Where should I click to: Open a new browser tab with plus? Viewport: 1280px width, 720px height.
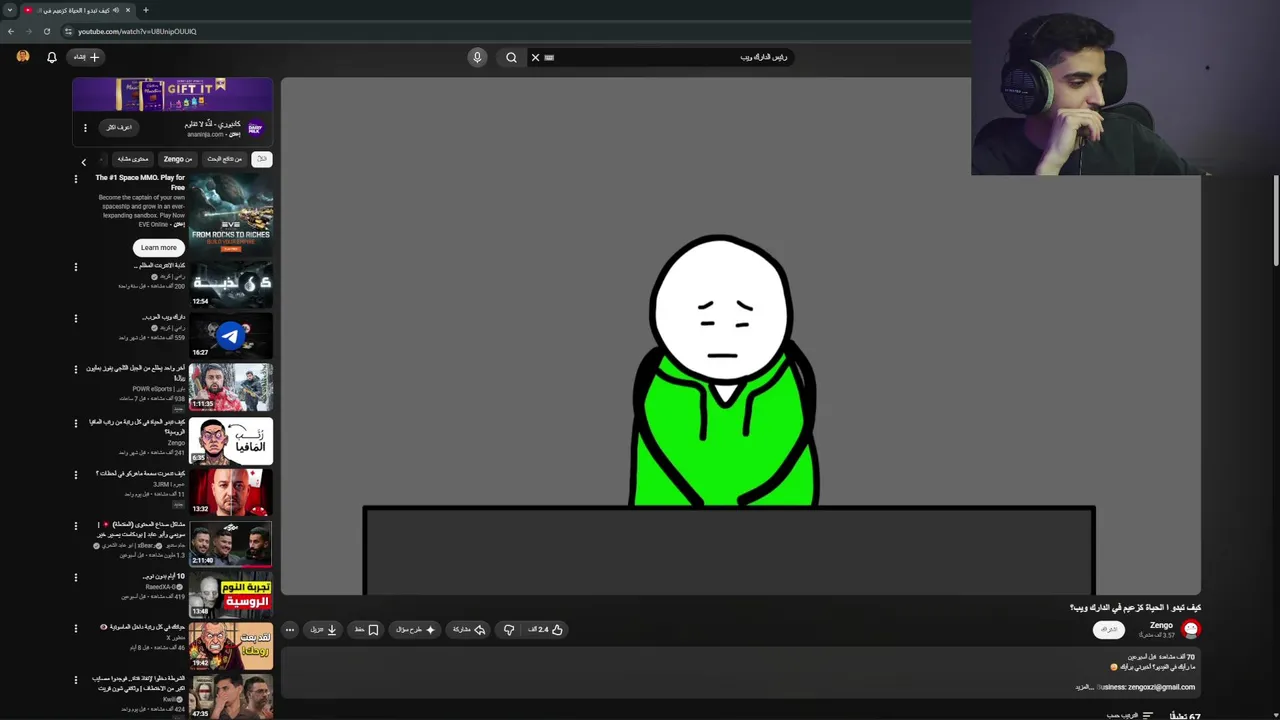pos(145,10)
